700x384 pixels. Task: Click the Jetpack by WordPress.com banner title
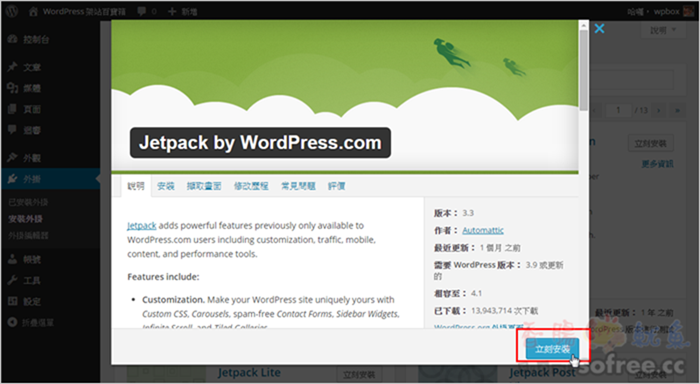260,143
